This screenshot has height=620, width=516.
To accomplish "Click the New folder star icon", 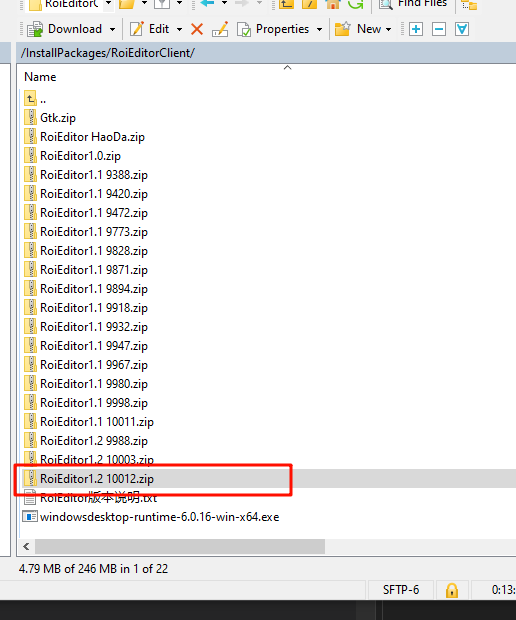I will coord(342,29).
